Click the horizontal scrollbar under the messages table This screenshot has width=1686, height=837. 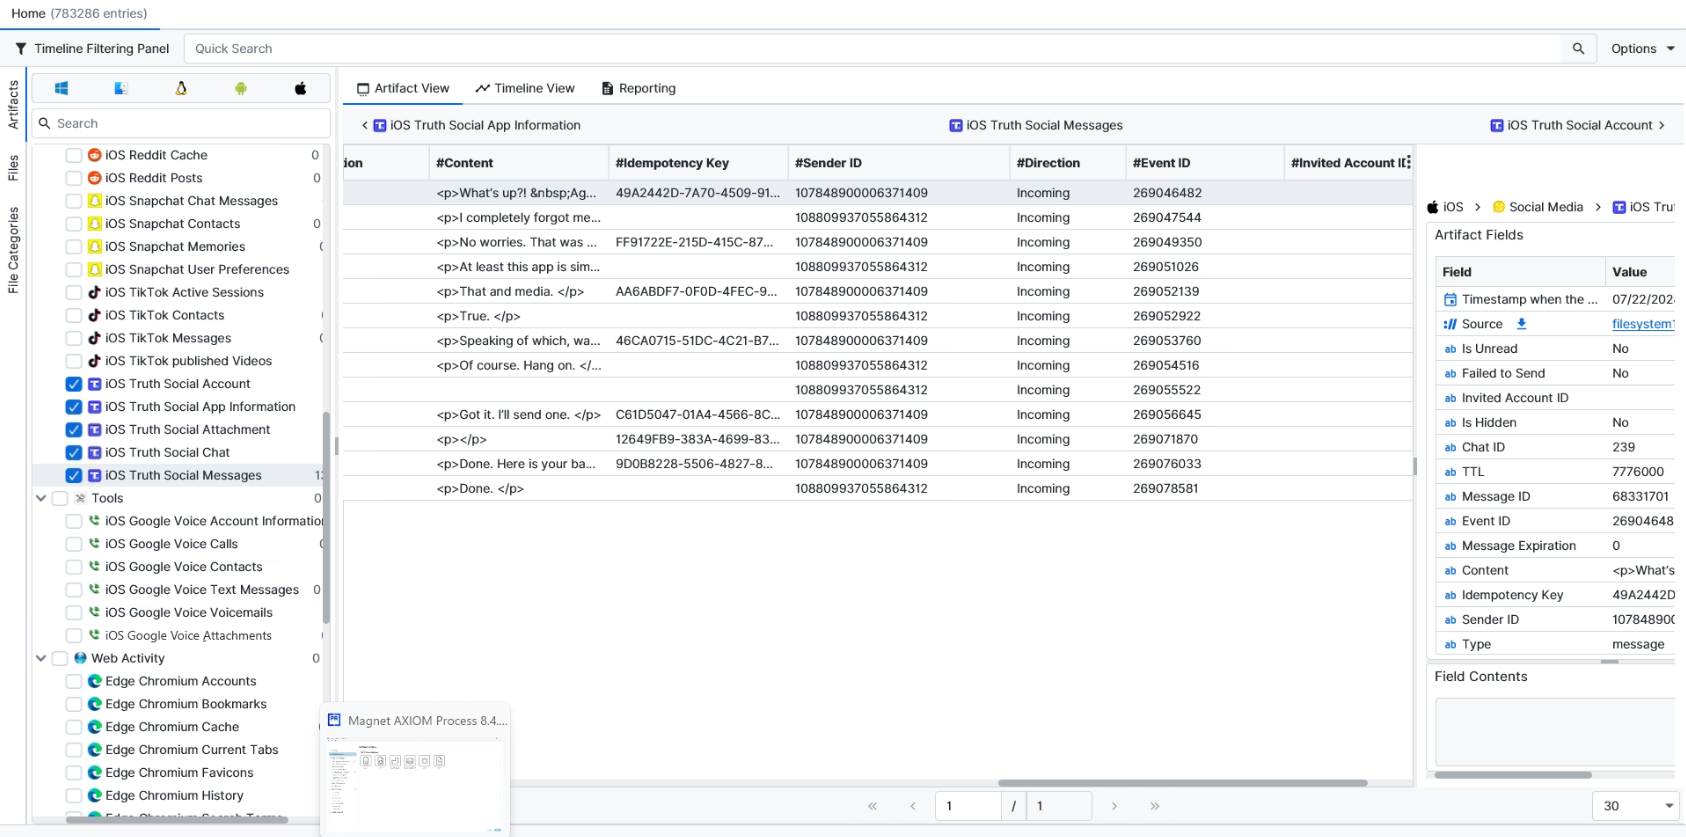pyautogui.click(x=1182, y=783)
